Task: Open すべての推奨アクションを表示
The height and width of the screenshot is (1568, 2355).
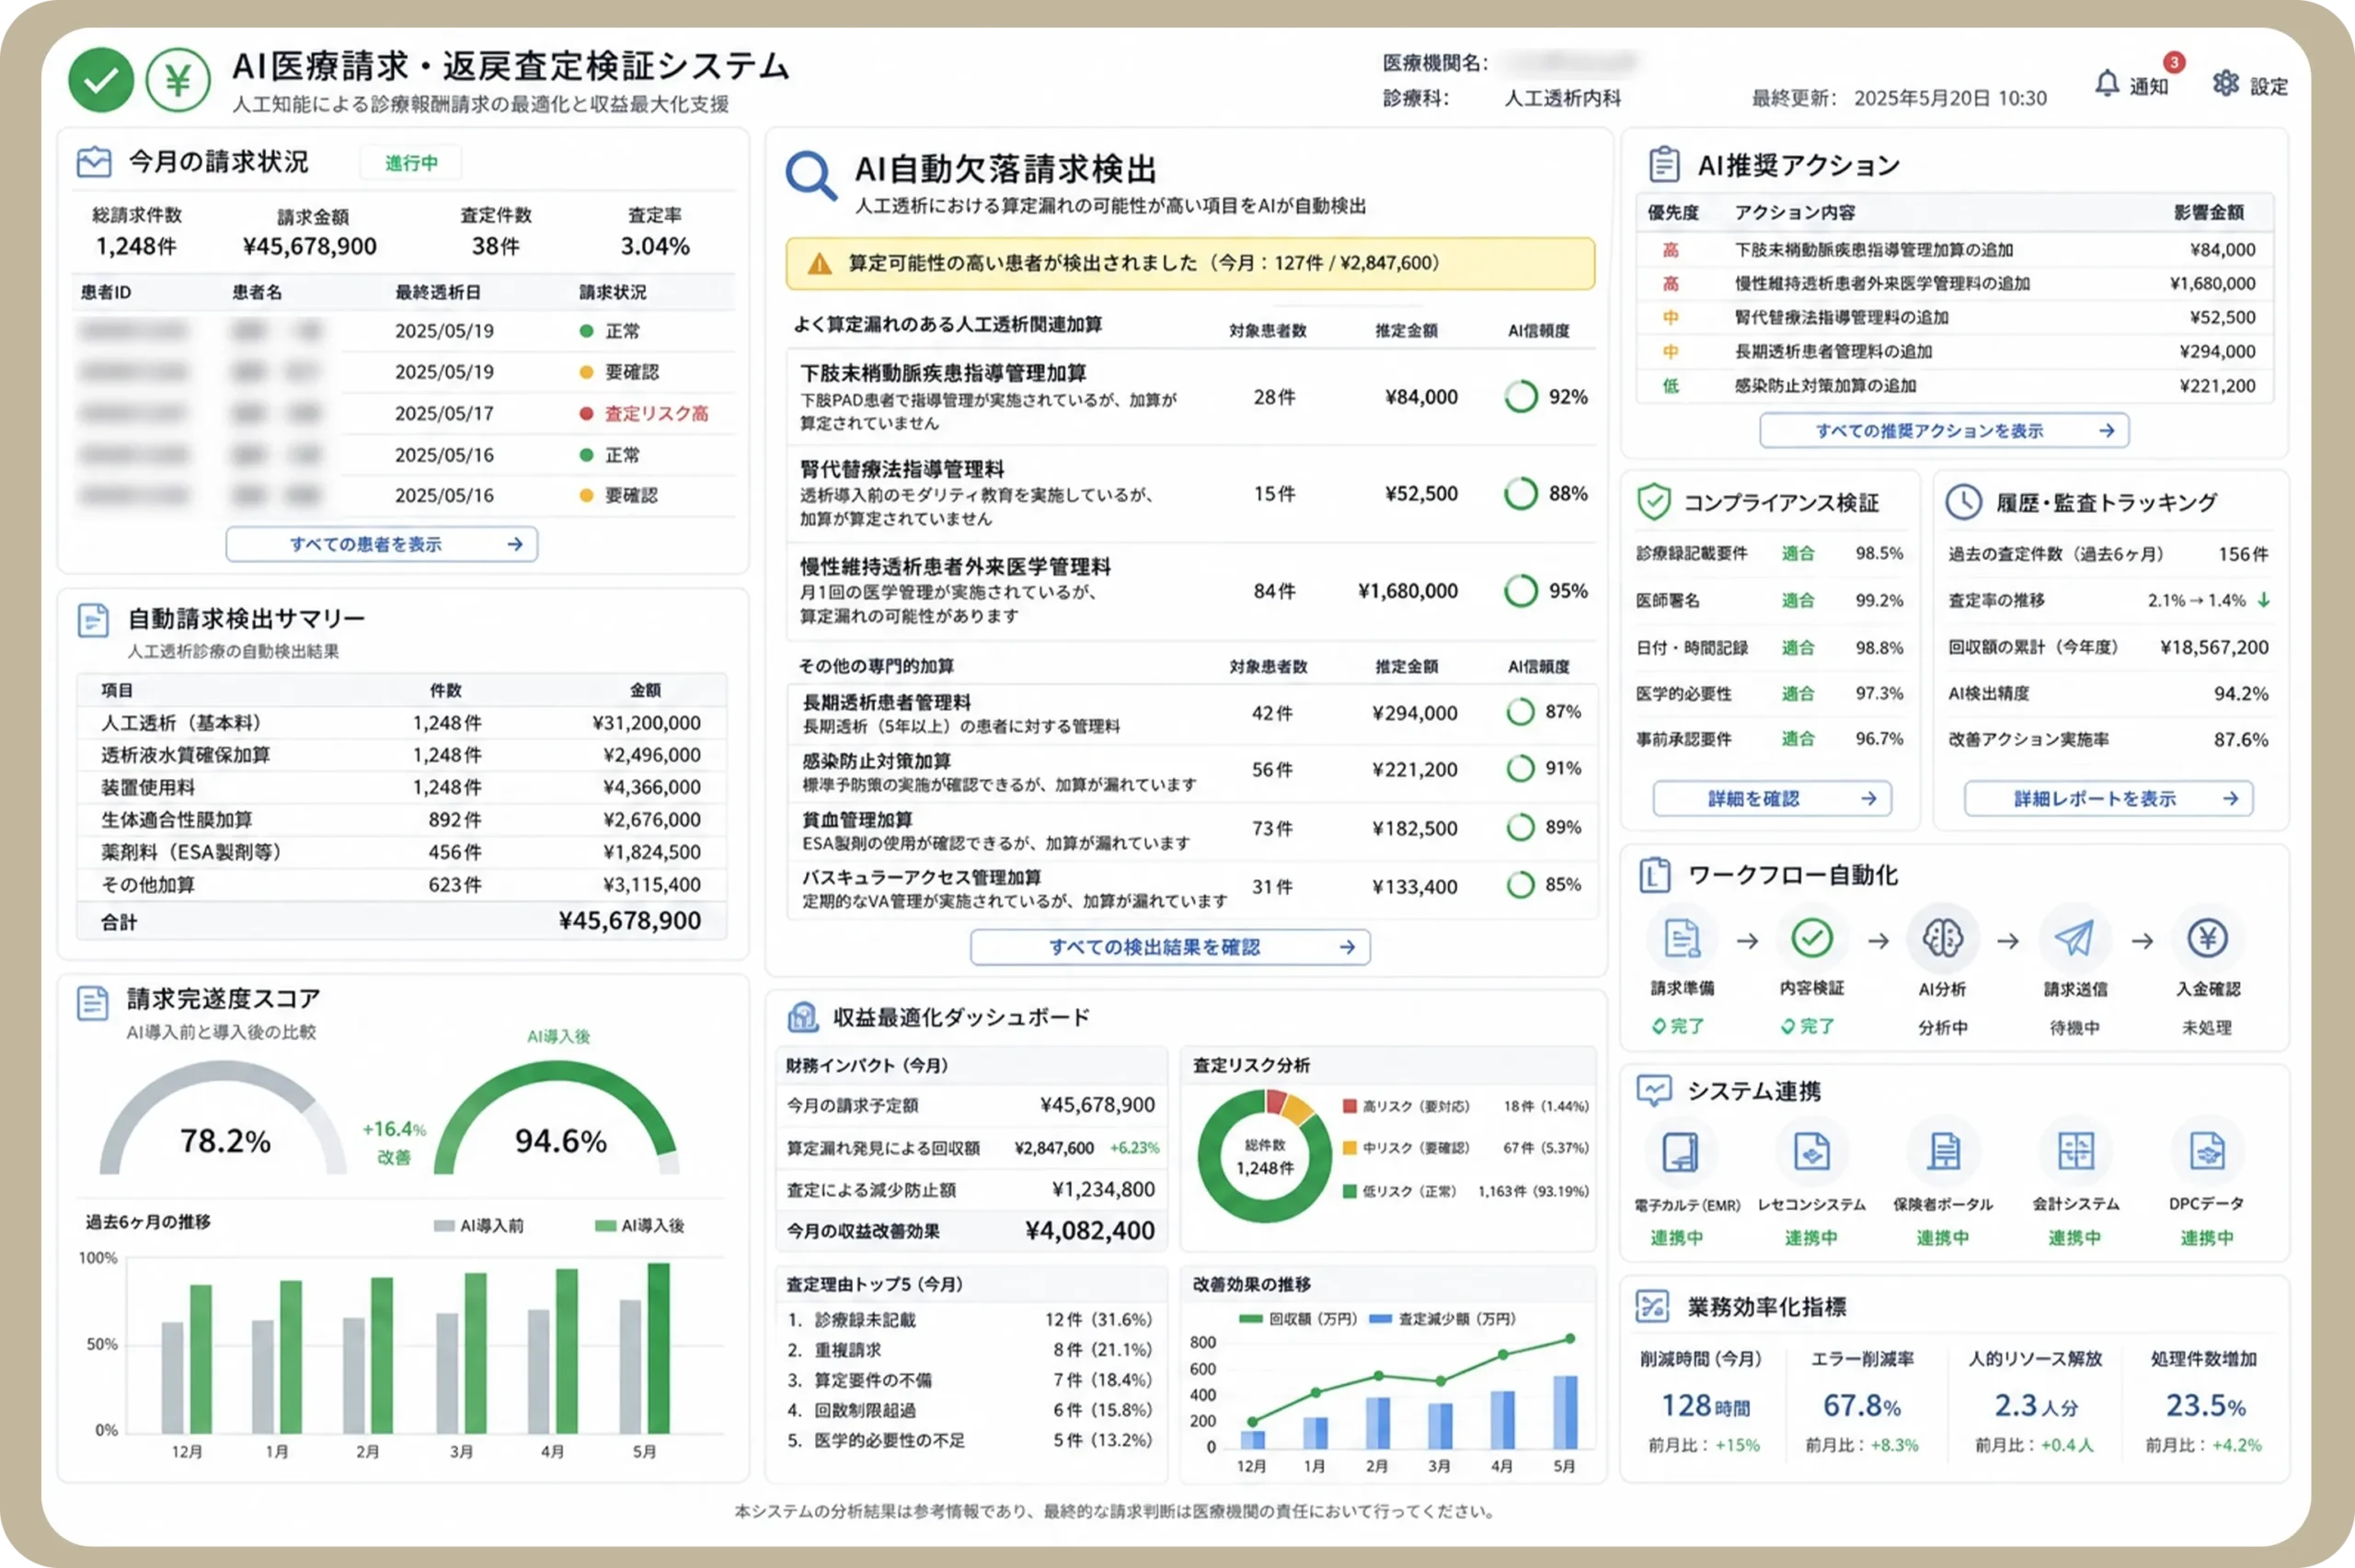Action: point(1944,431)
